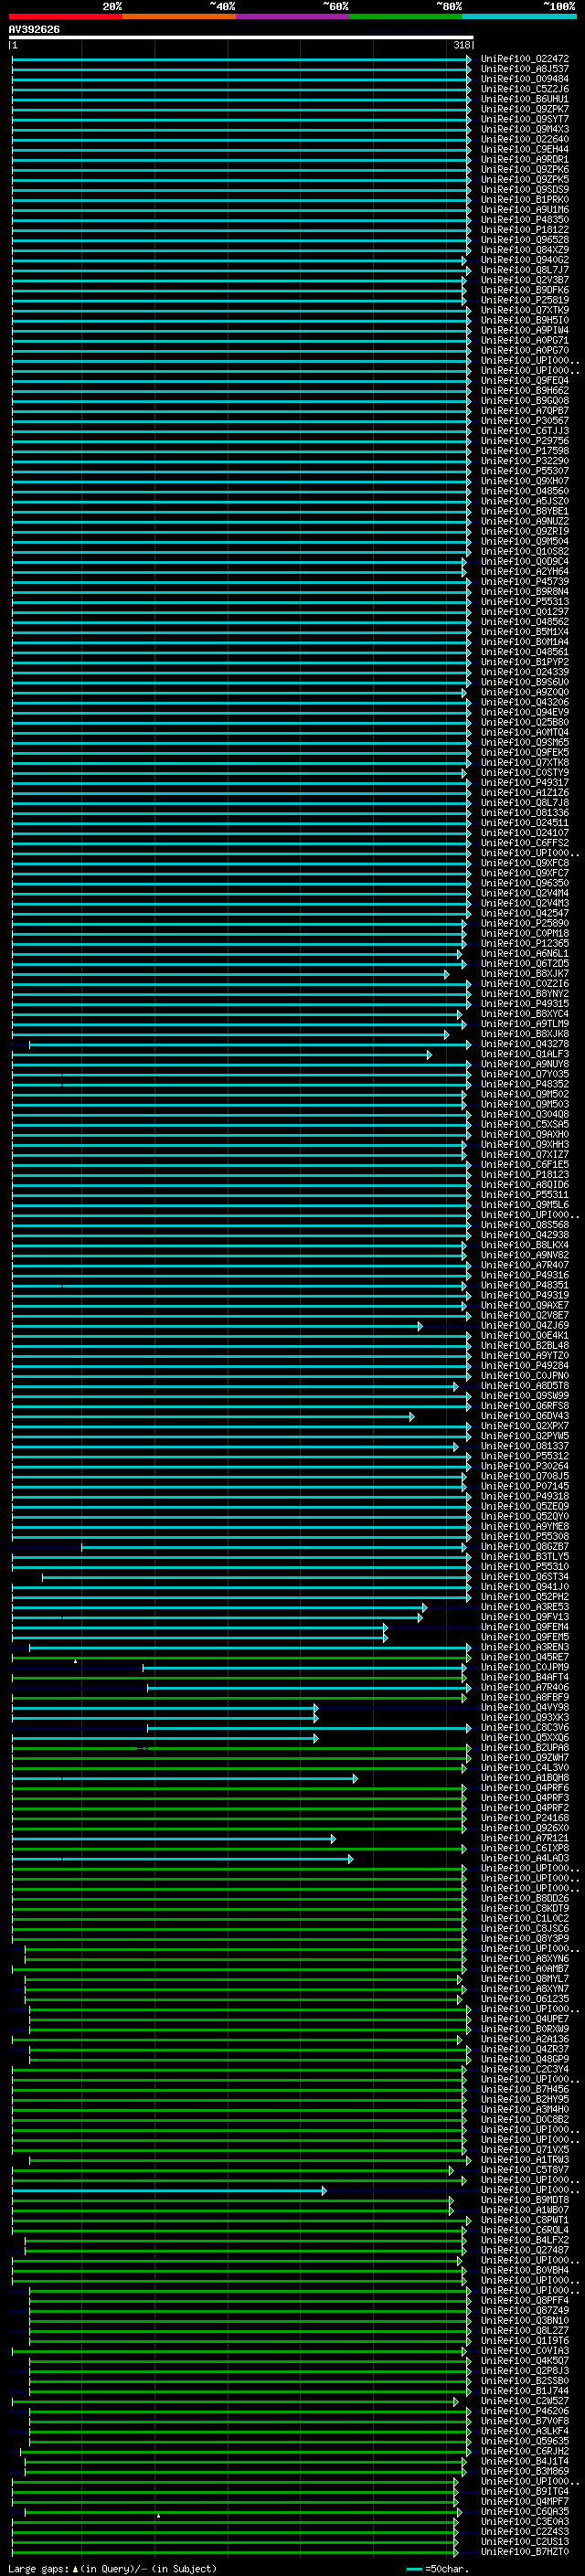The image size is (585, 2576).
Task: Select hit UniRef100_O09484
Action: click(x=524, y=79)
